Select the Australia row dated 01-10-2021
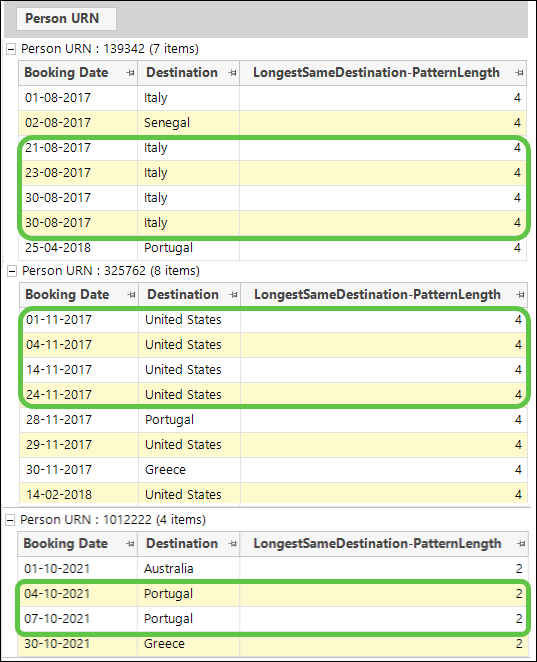This screenshot has height=662, width=537. click(x=273, y=569)
